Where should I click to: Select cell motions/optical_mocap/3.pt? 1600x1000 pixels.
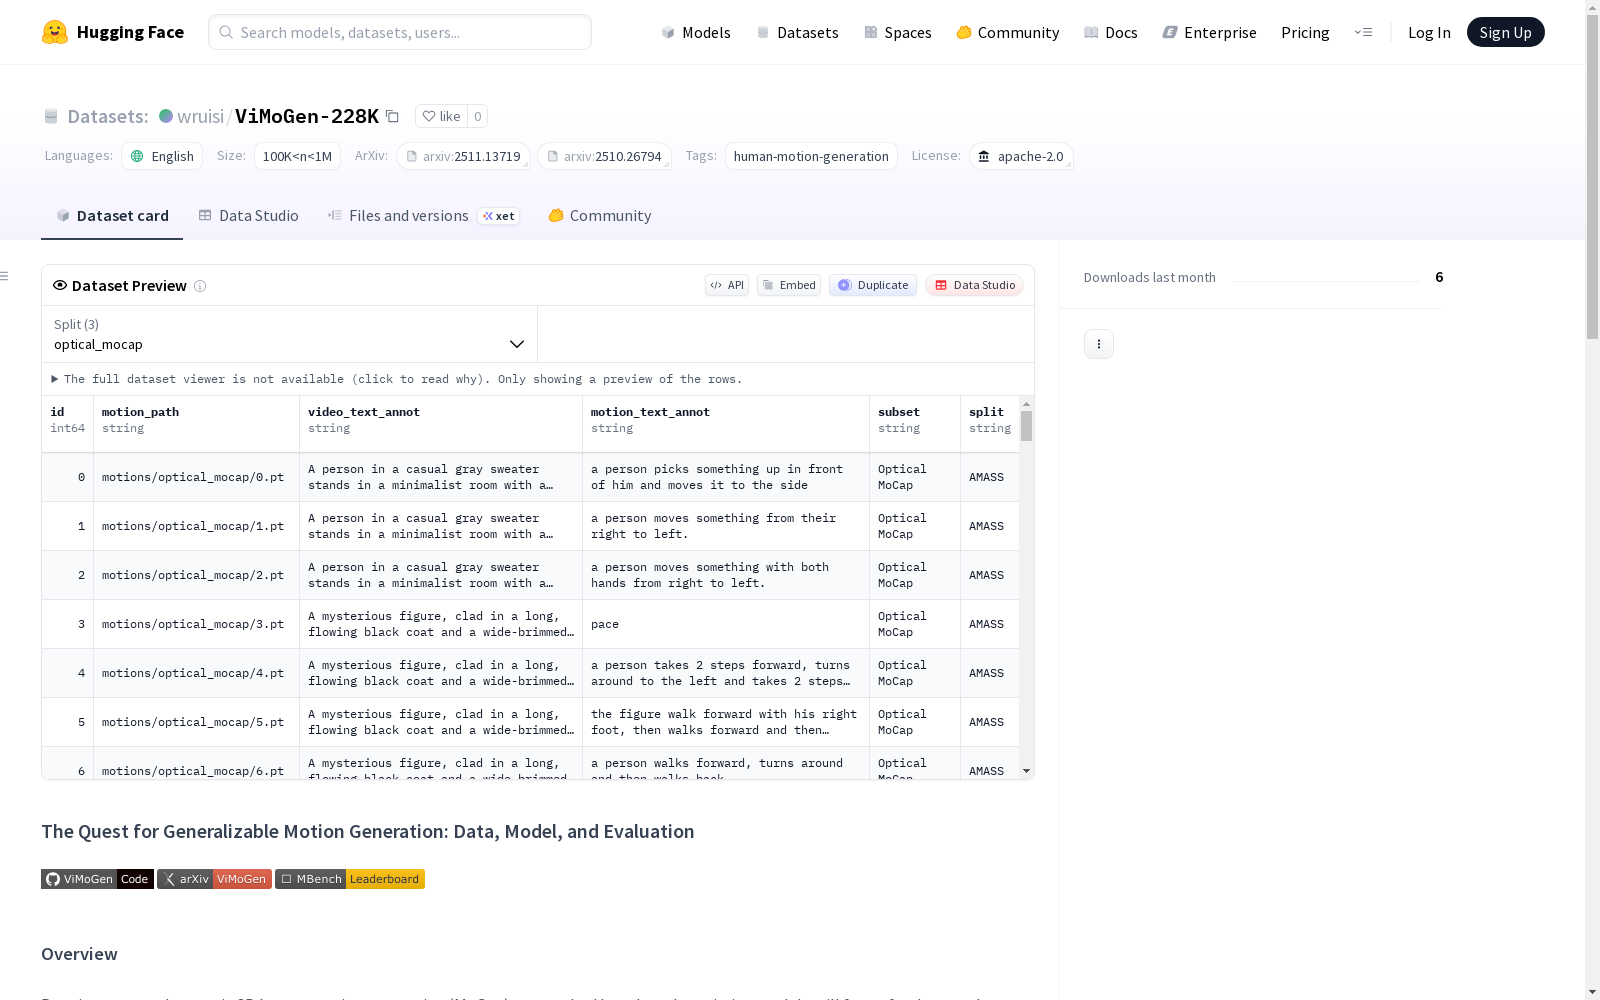pos(196,624)
